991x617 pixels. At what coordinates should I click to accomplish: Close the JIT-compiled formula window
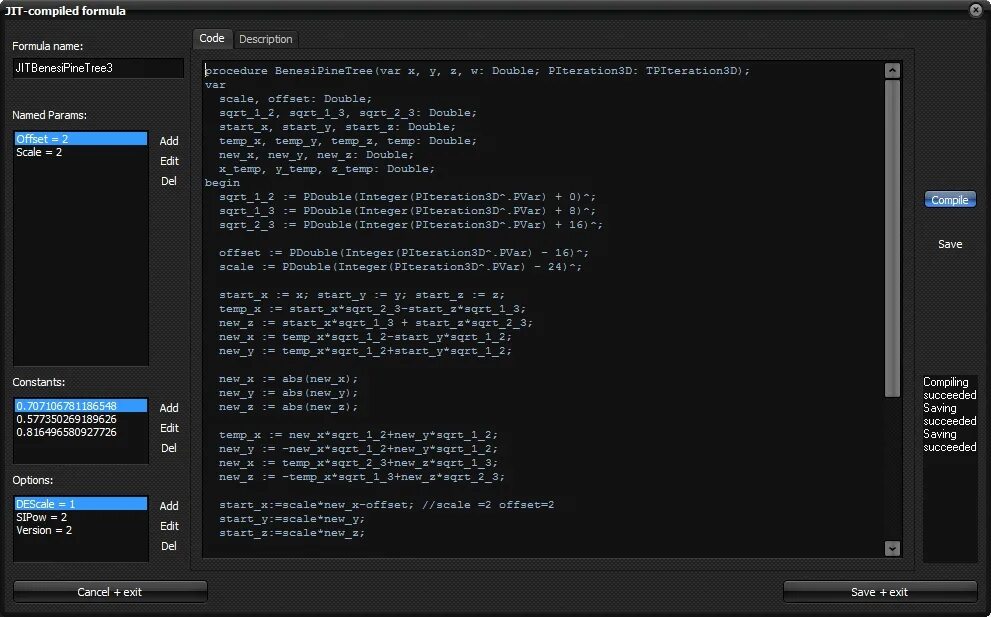(976, 9)
